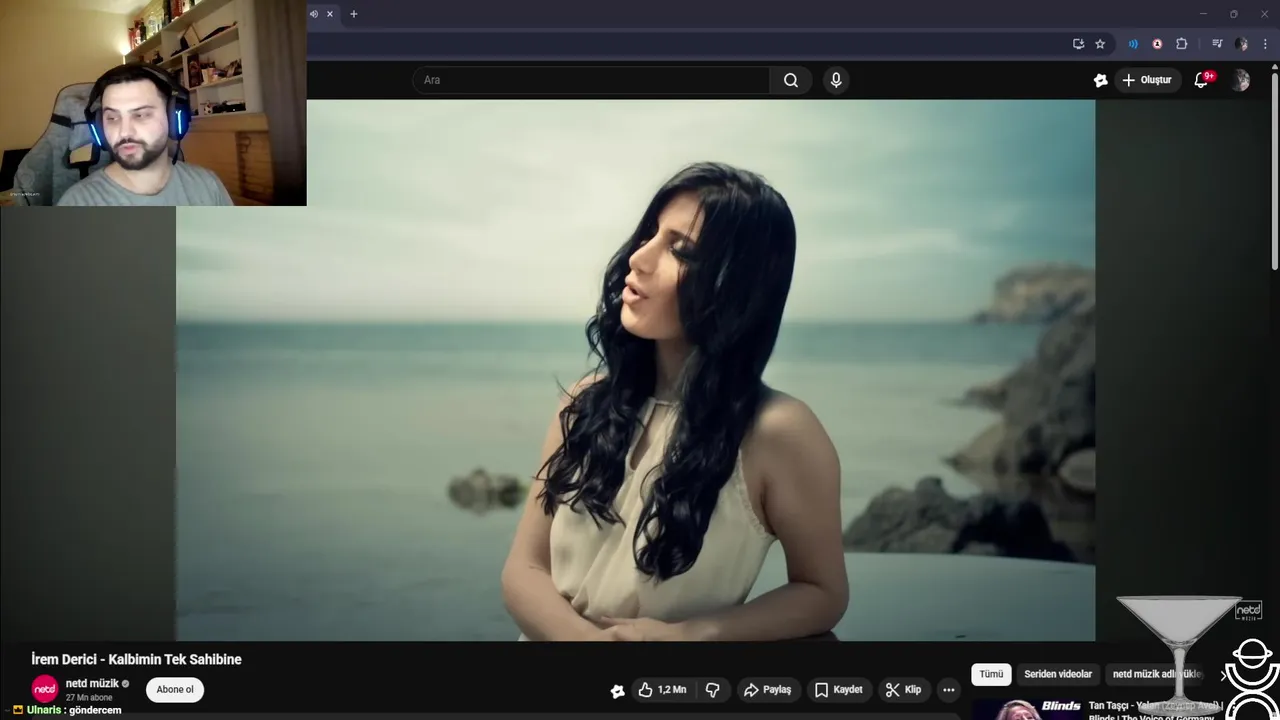This screenshot has width=1280, height=720.
Task: Restore down the browser window
Action: pos(1234,14)
